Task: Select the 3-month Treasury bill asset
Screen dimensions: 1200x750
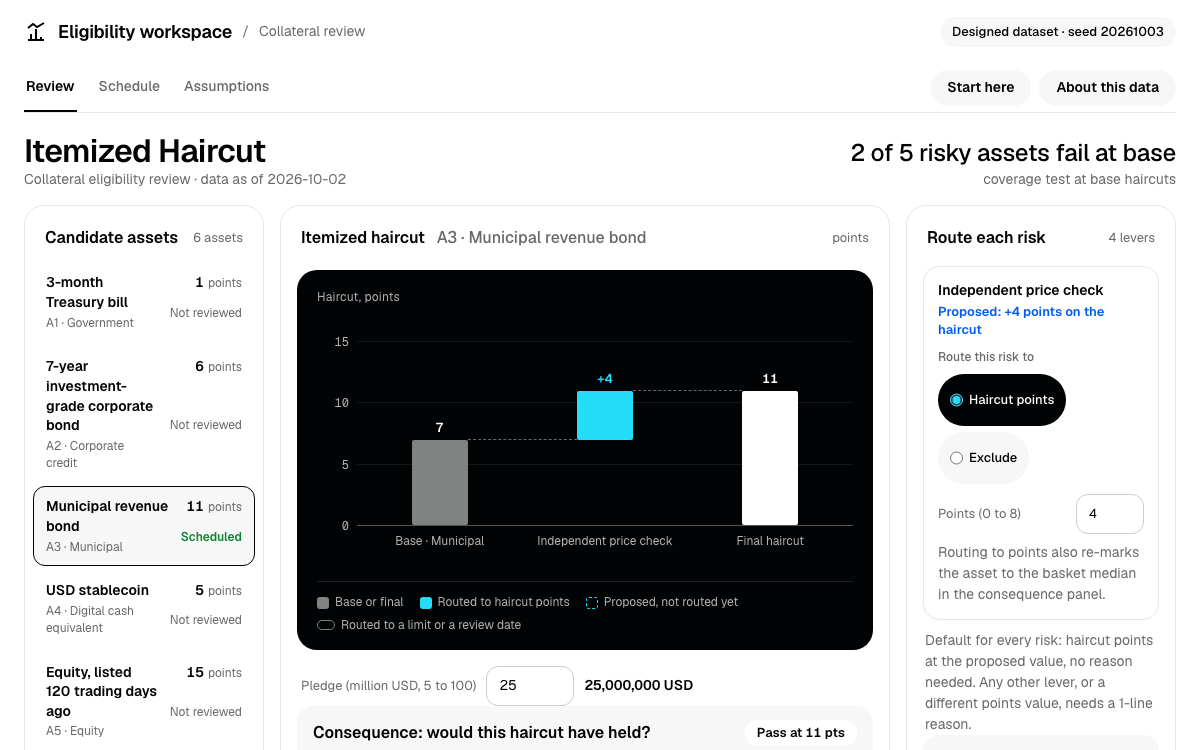Action: click(144, 302)
